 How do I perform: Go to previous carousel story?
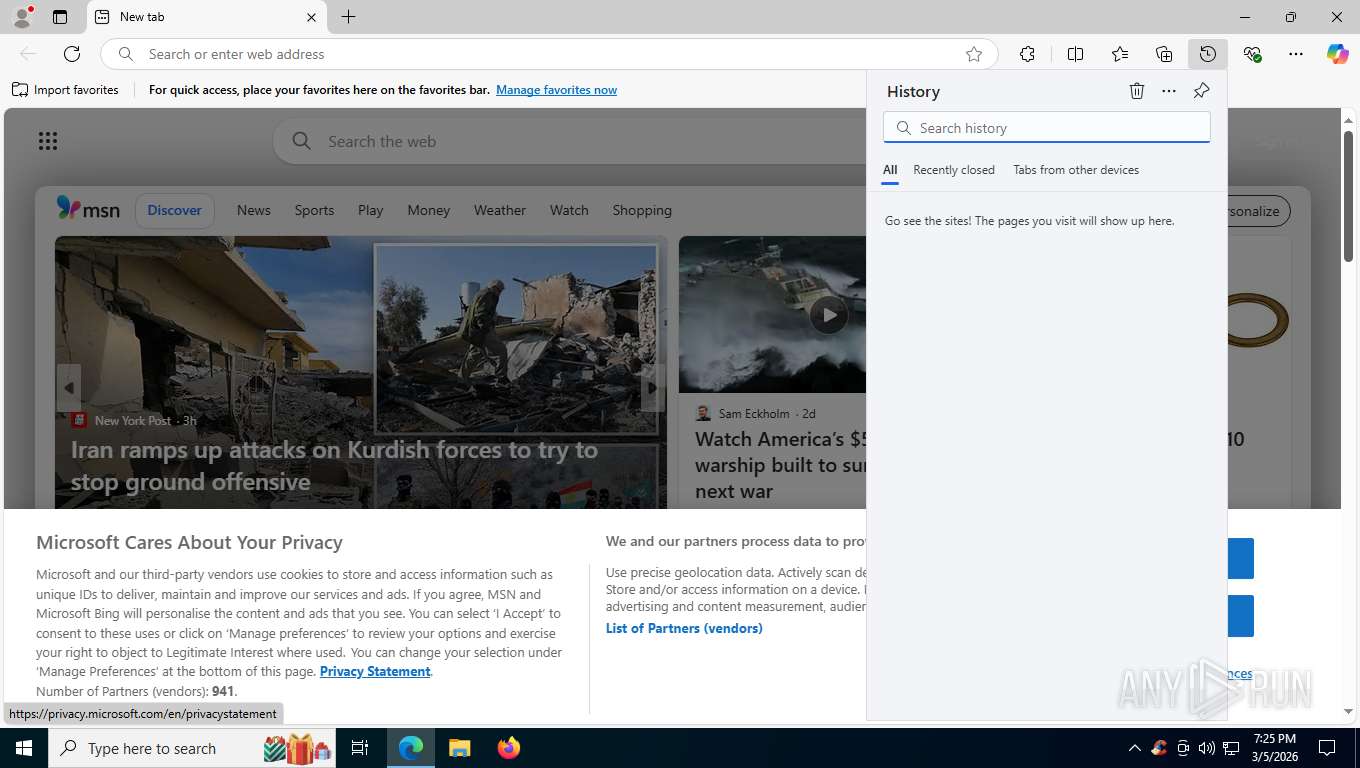tap(69, 388)
